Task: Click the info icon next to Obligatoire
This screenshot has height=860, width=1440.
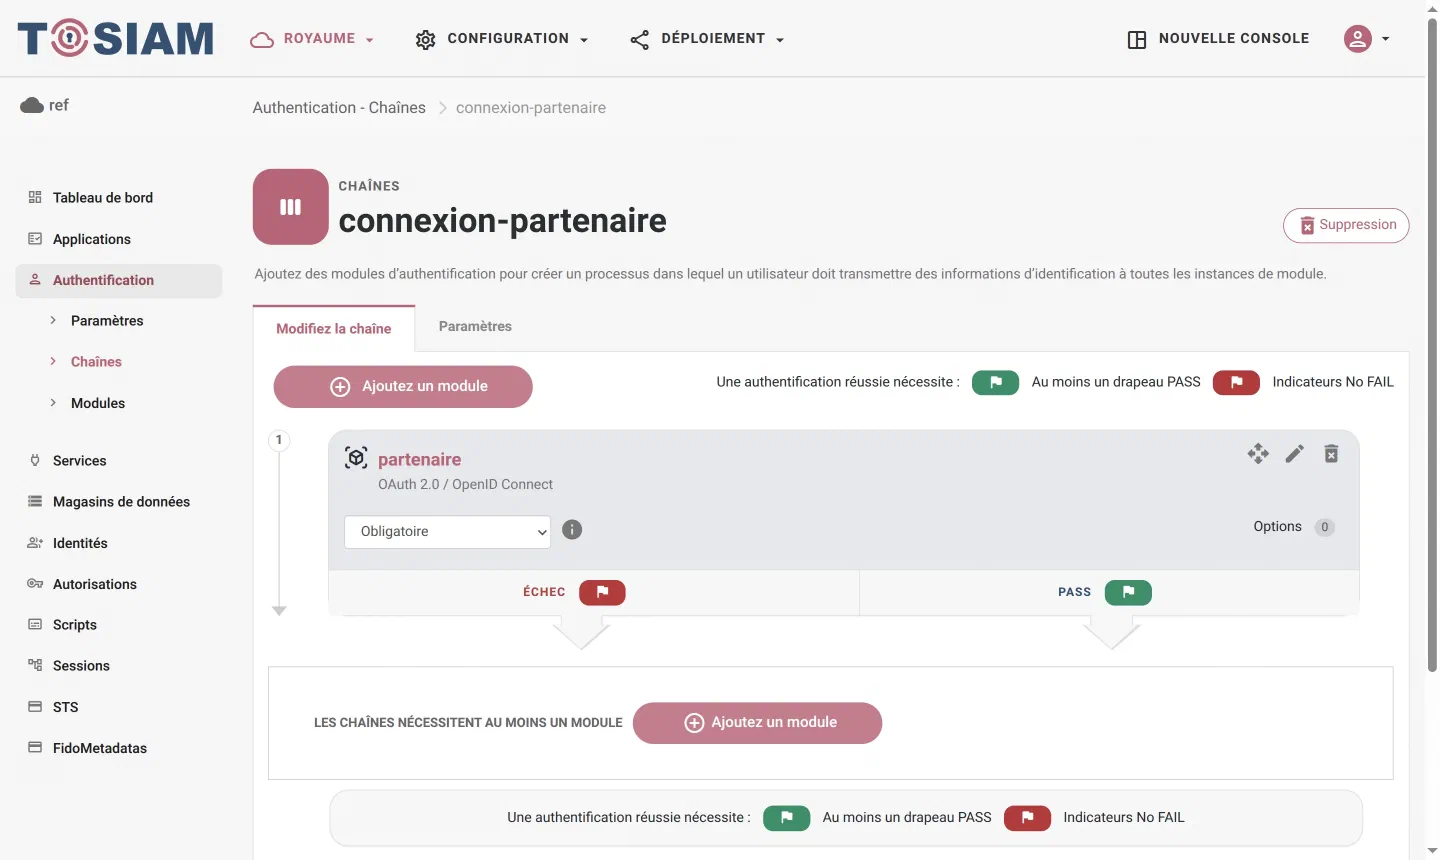Action: pyautogui.click(x=572, y=530)
